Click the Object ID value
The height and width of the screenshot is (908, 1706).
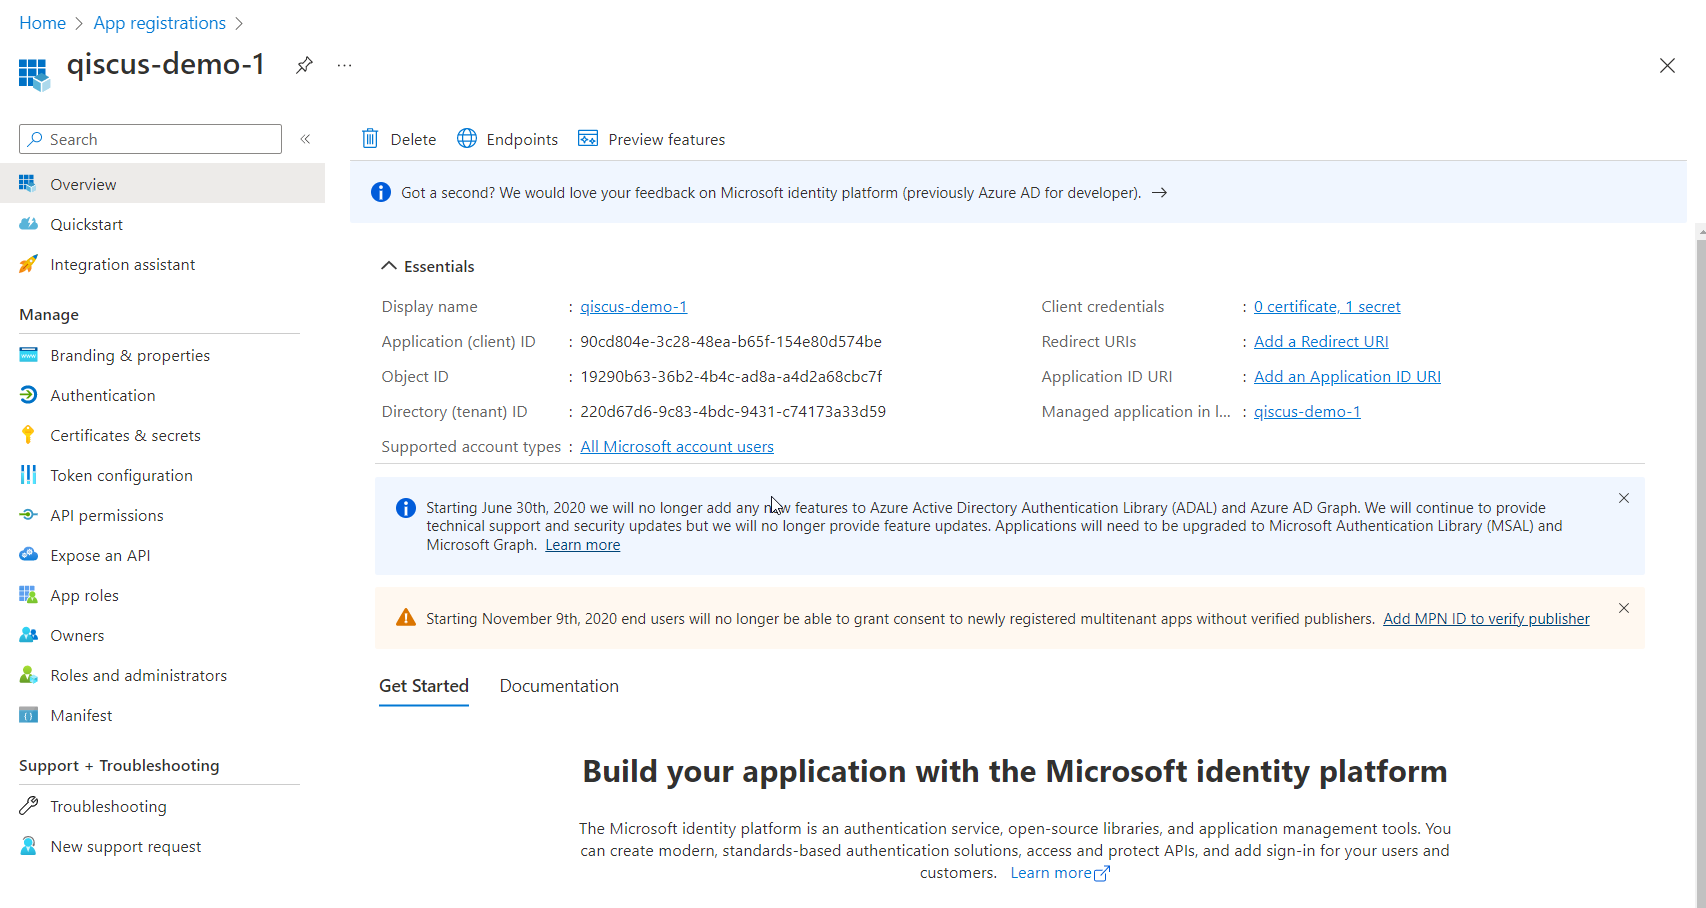[x=731, y=376]
